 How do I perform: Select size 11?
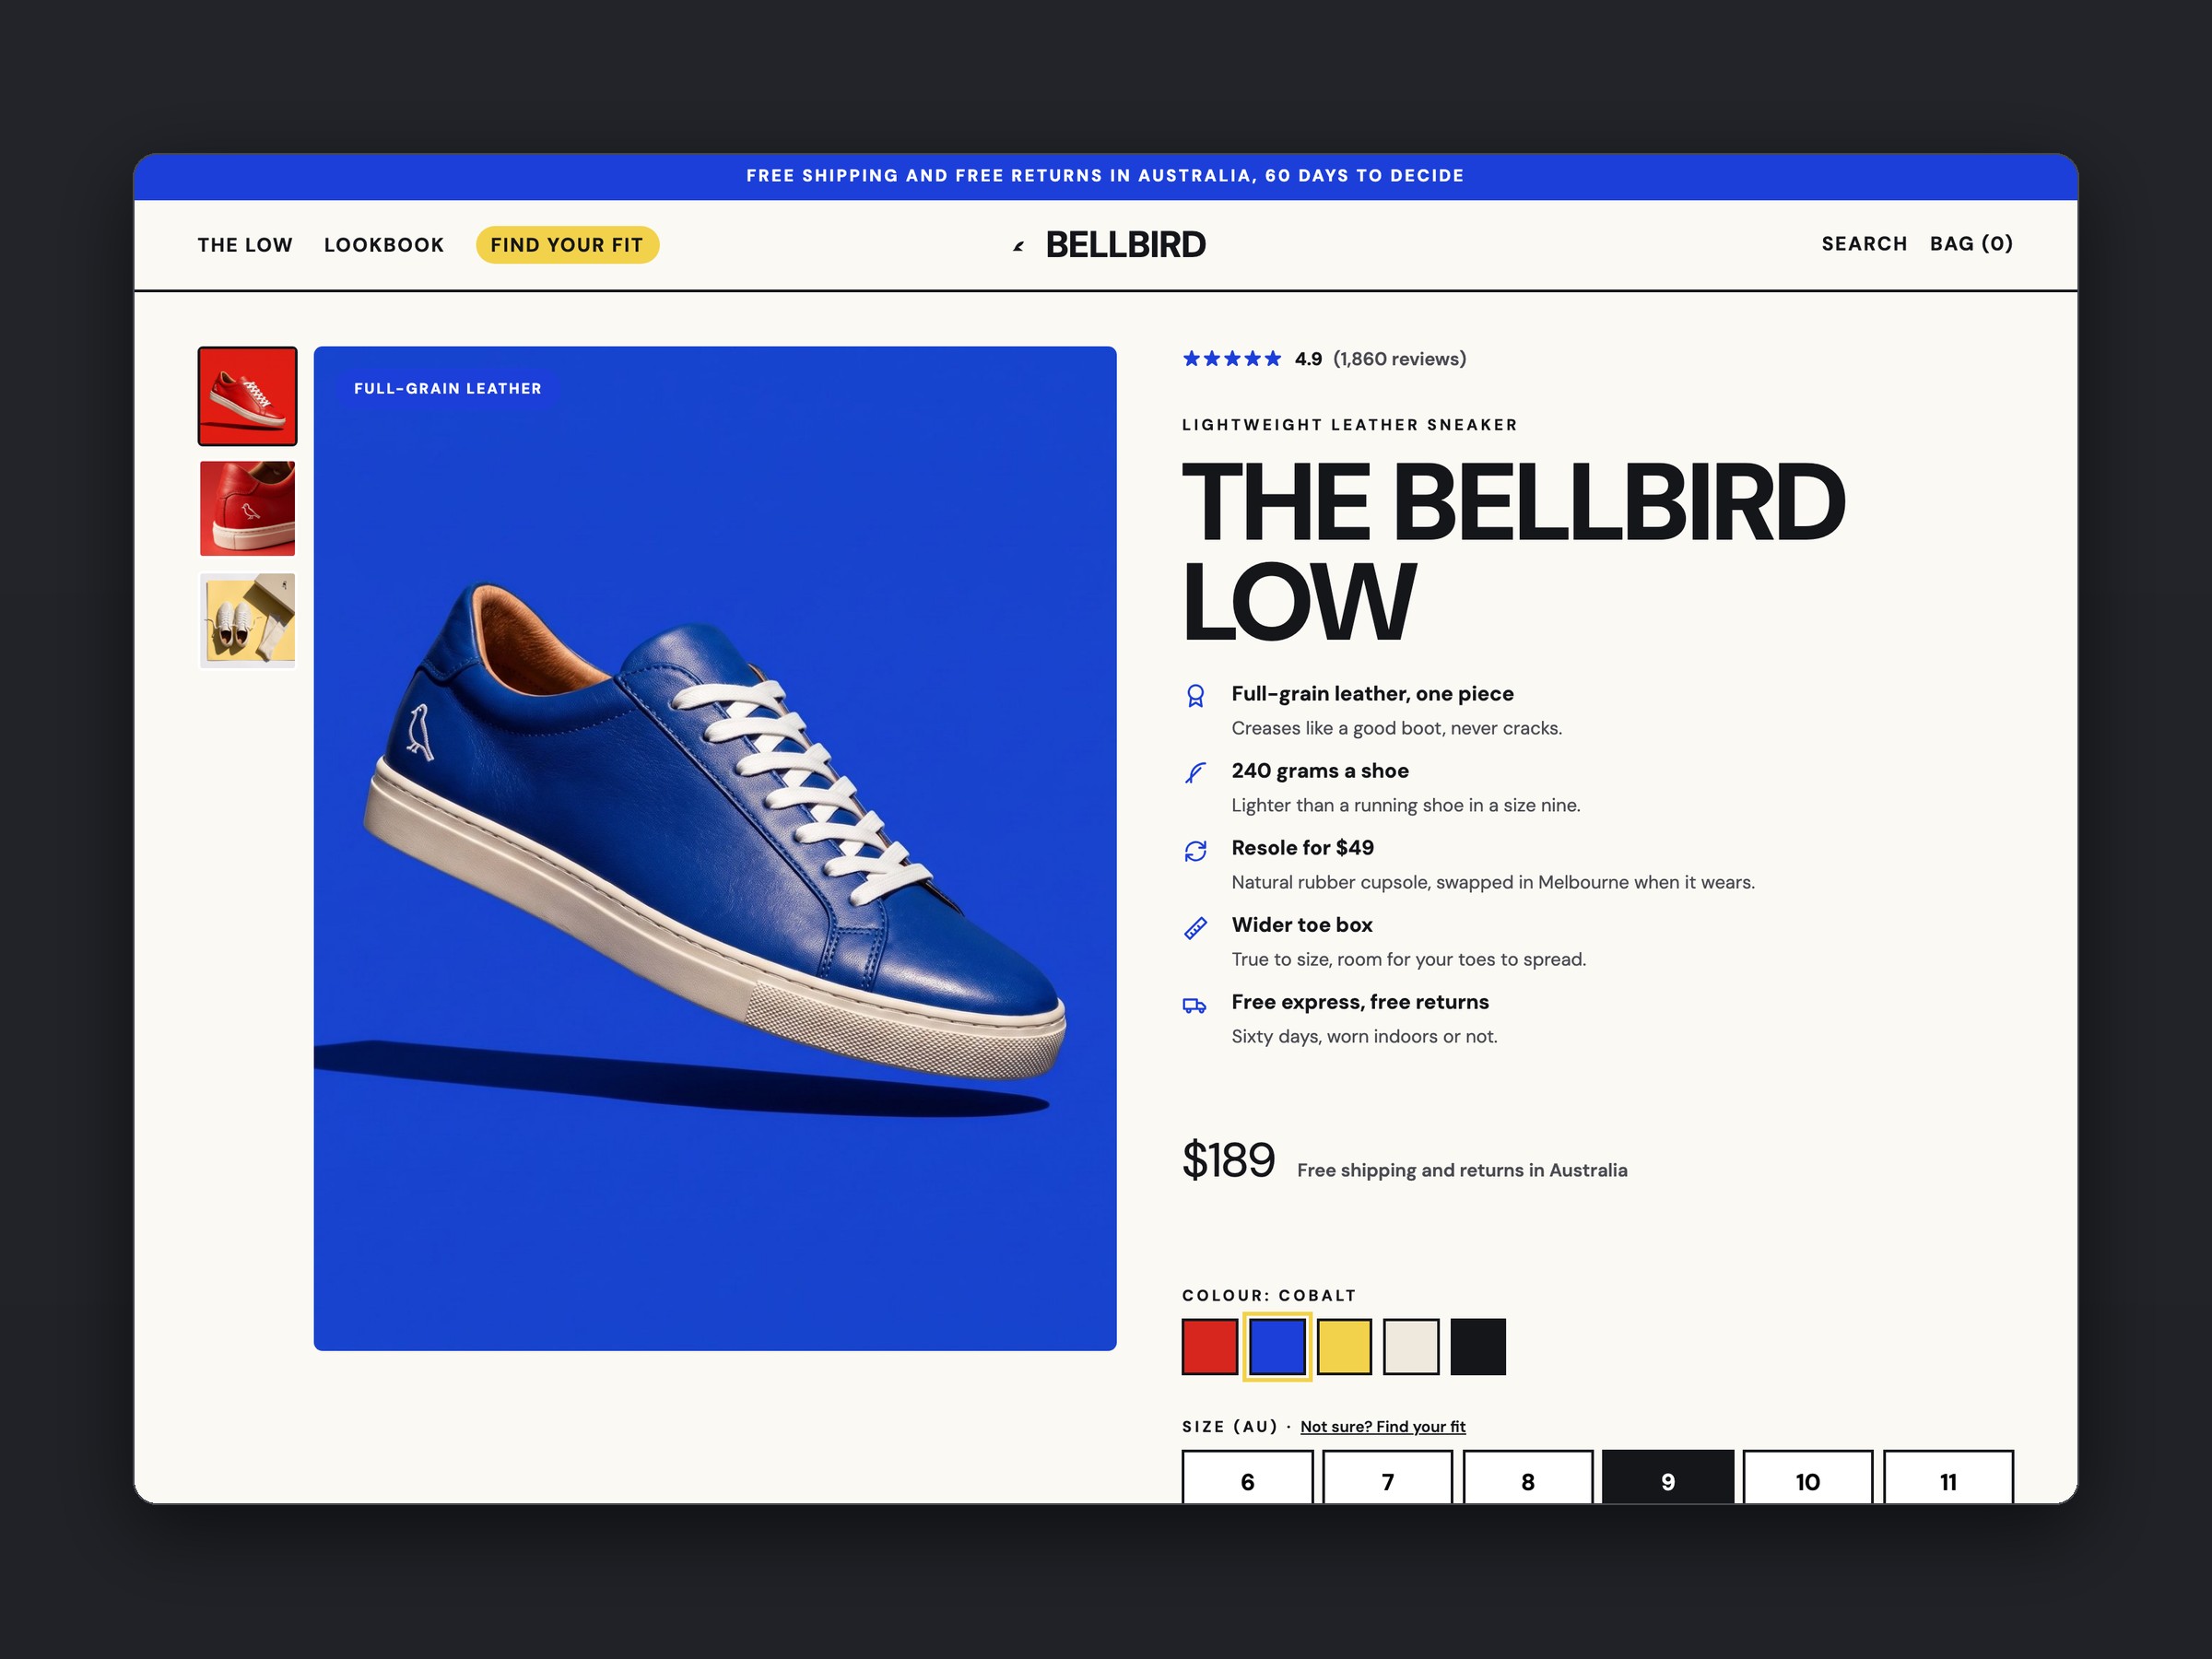click(x=1948, y=1477)
